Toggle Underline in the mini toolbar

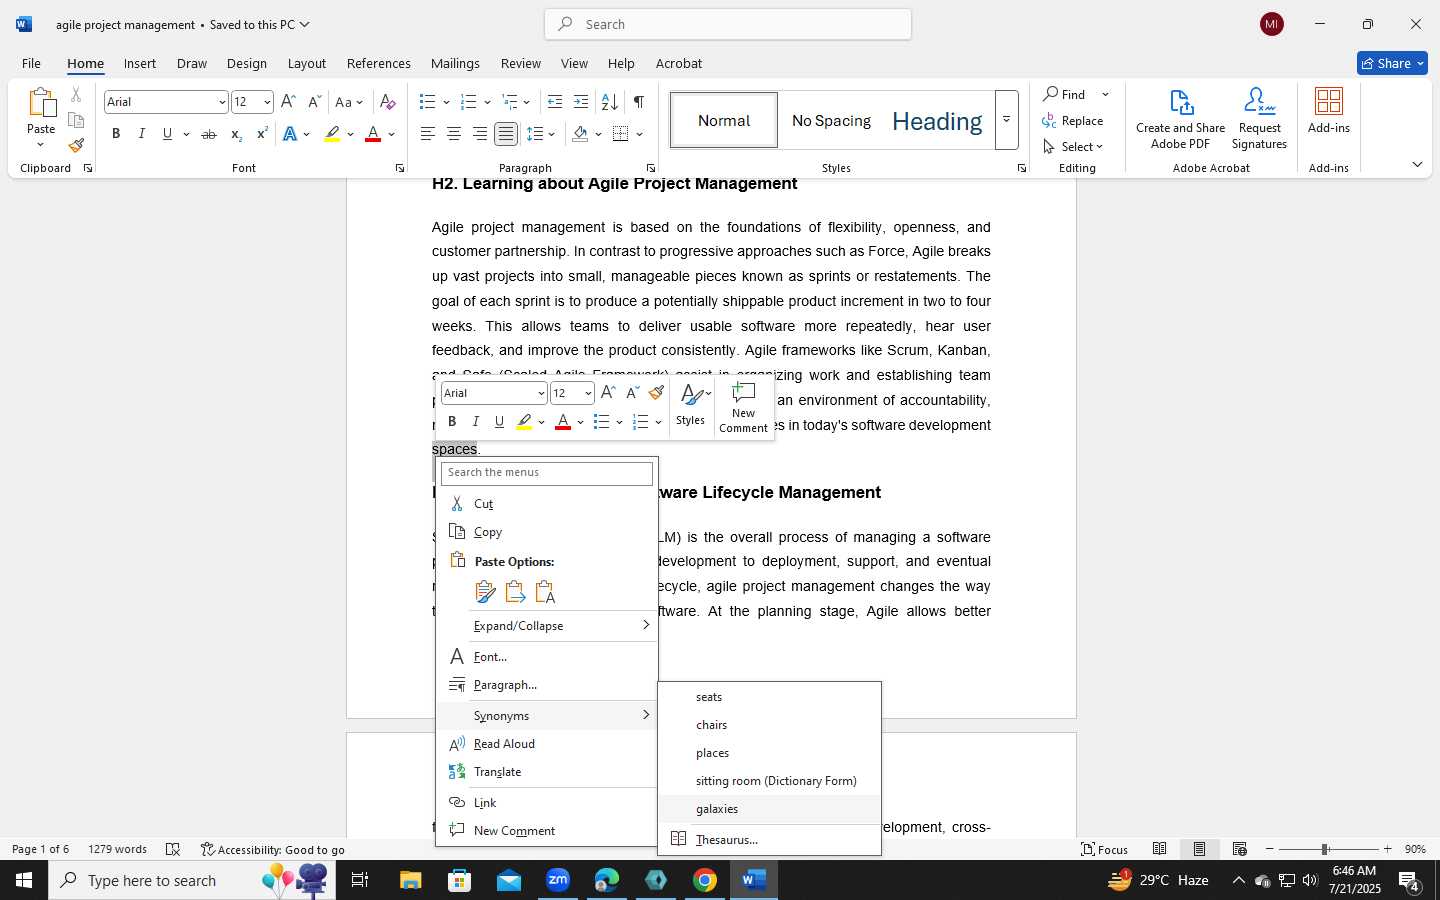(x=500, y=422)
